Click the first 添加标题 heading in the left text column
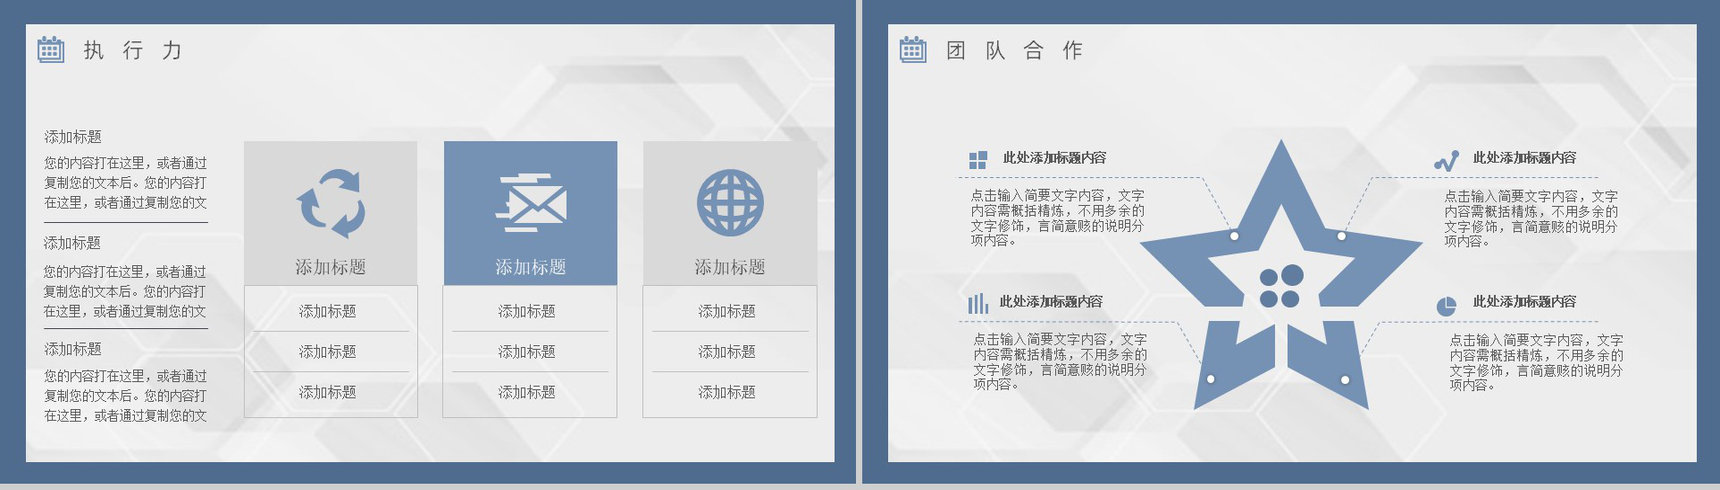The image size is (1720, 490). point(73,137)
